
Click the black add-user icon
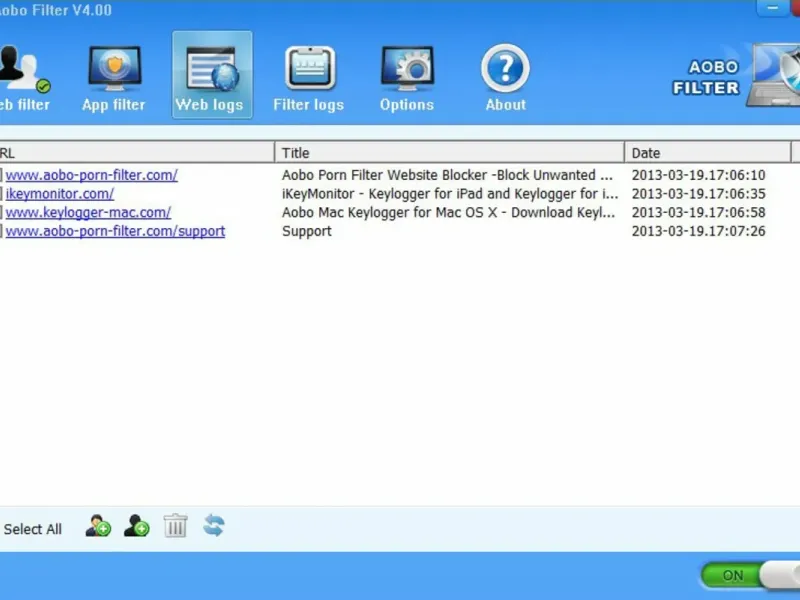pos(136,526)
